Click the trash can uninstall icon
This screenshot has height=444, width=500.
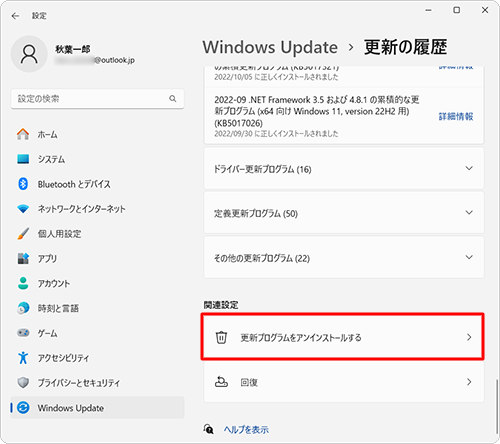221,337
